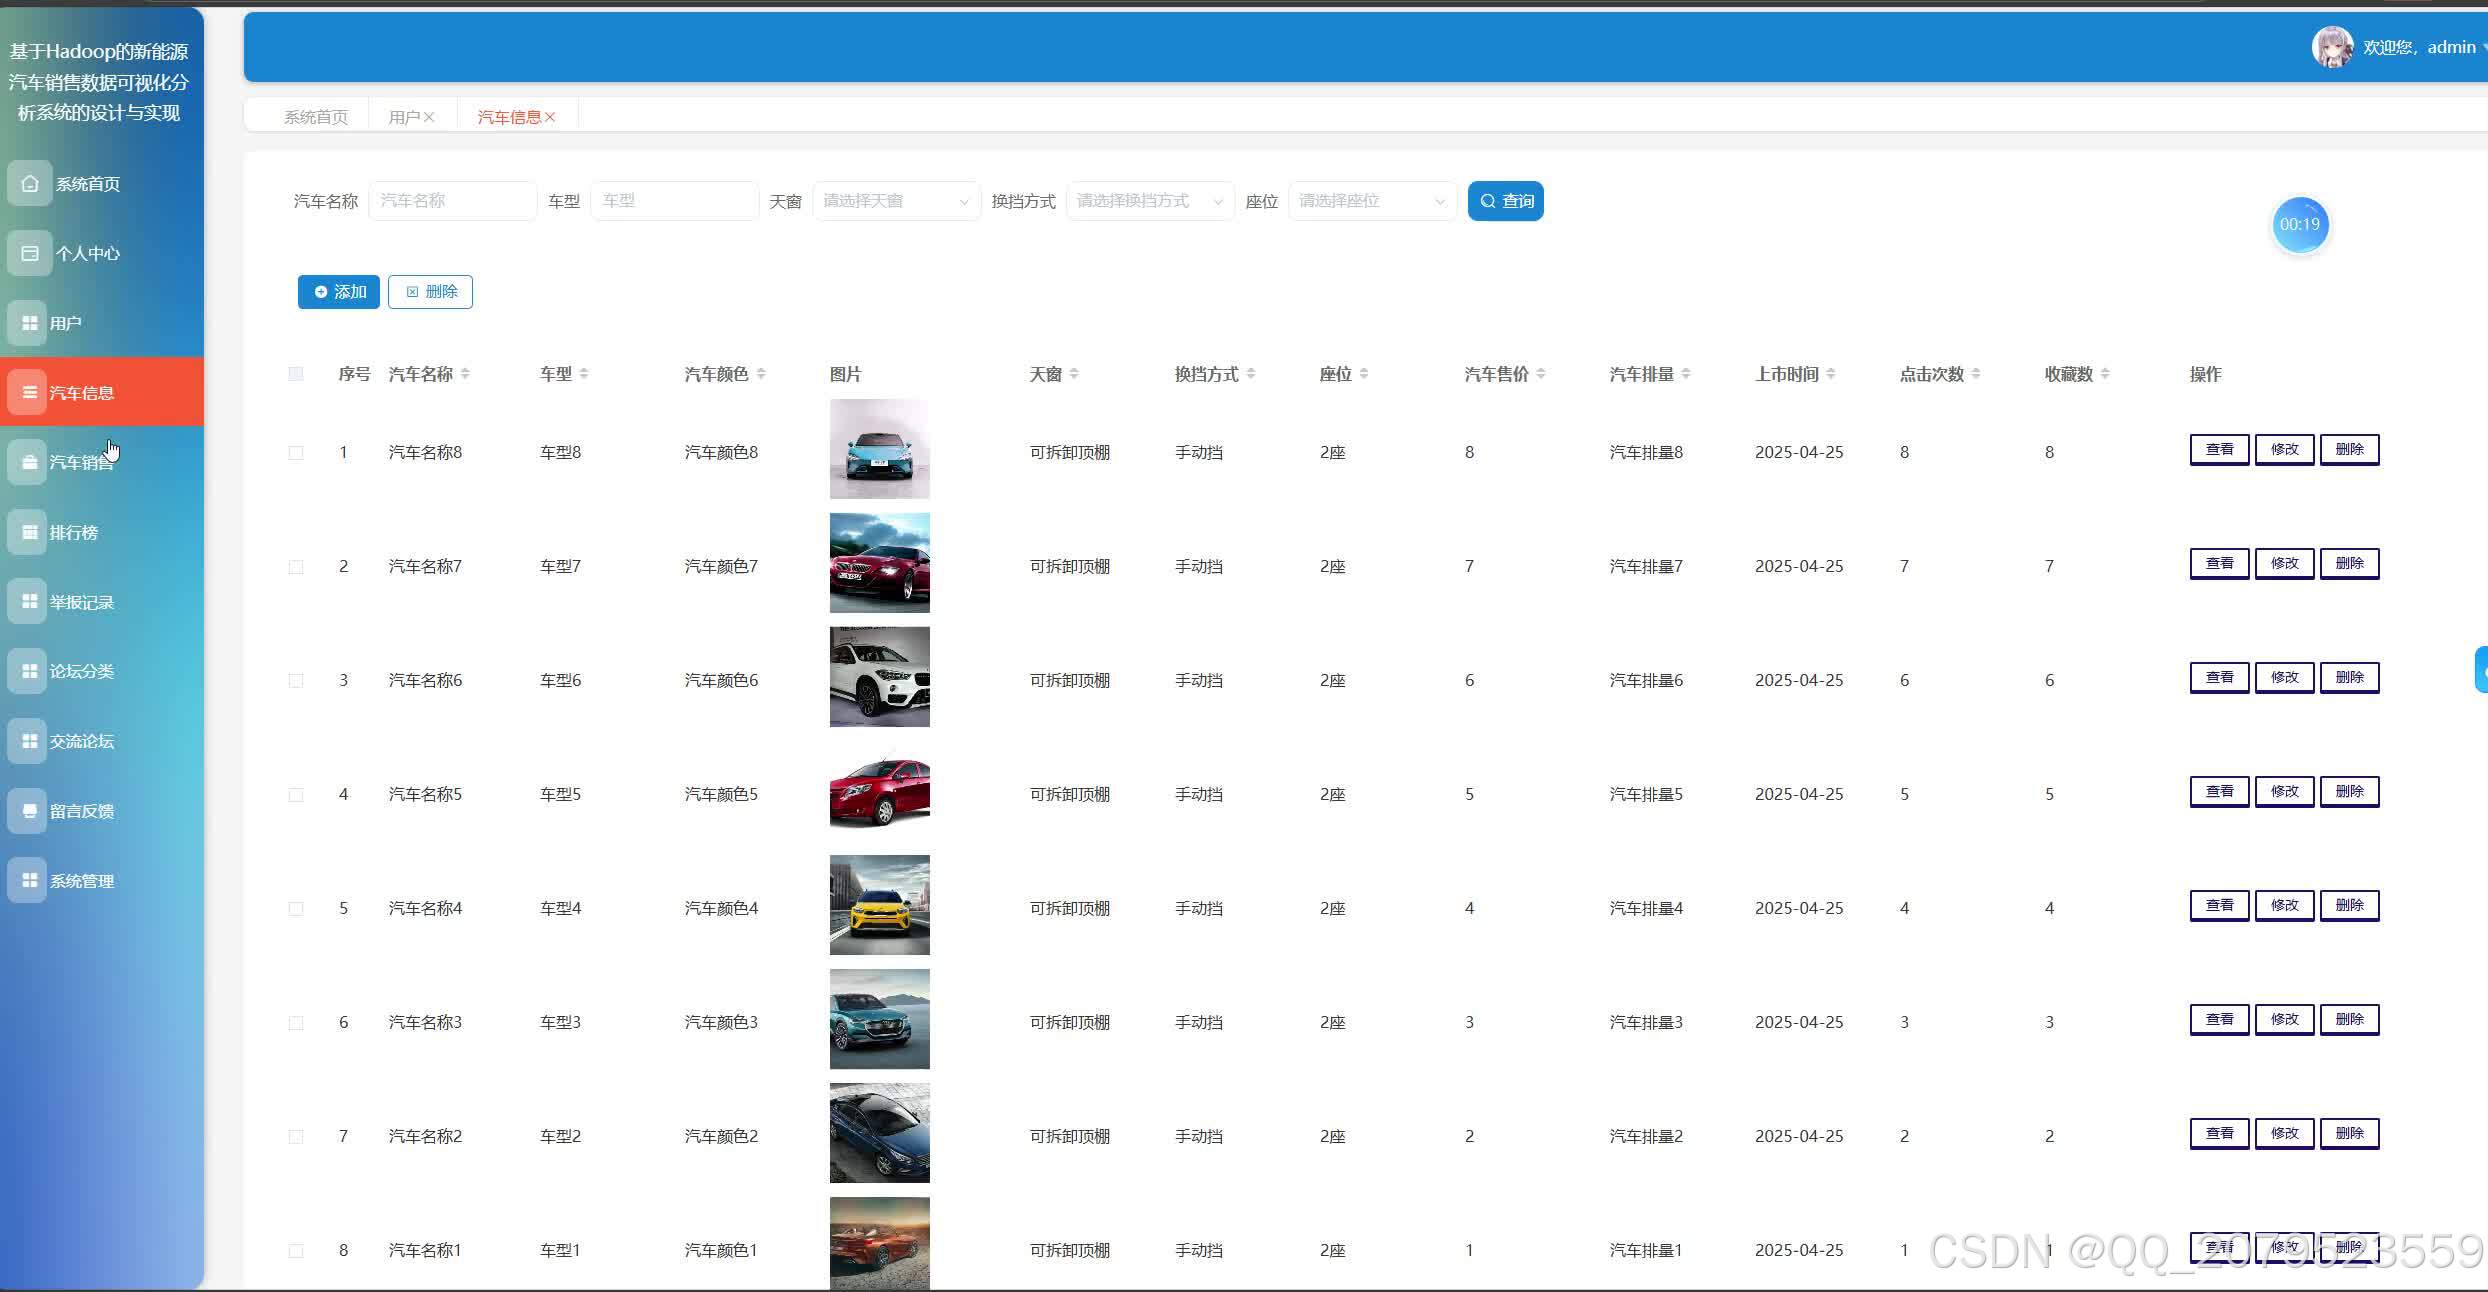Click the 排行榜 sidebar icon
This screenshot has height=1292, width=2488.
click(x=30, y=532)
